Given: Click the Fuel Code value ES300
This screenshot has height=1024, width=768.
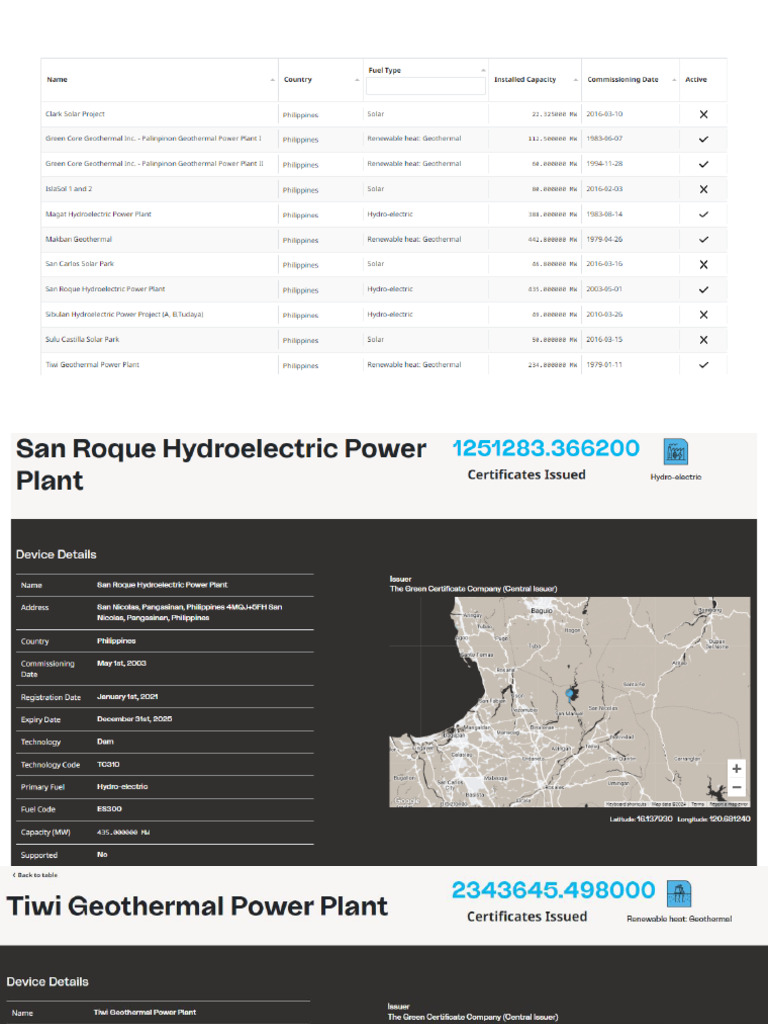Looking at the screenshot, I should 110,809.
